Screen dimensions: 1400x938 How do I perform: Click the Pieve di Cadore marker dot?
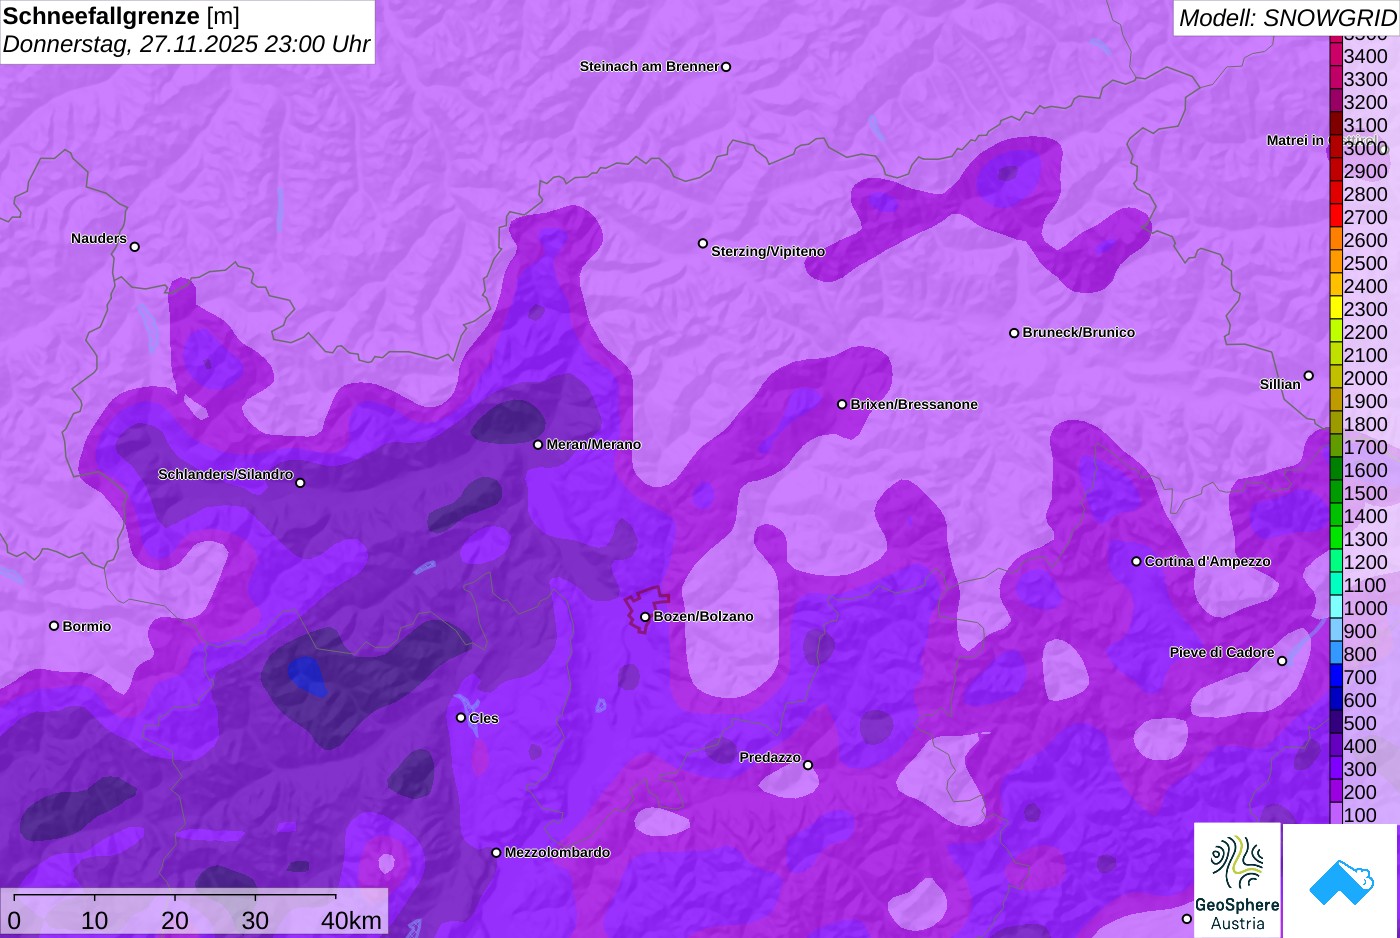coord(1282,661)
